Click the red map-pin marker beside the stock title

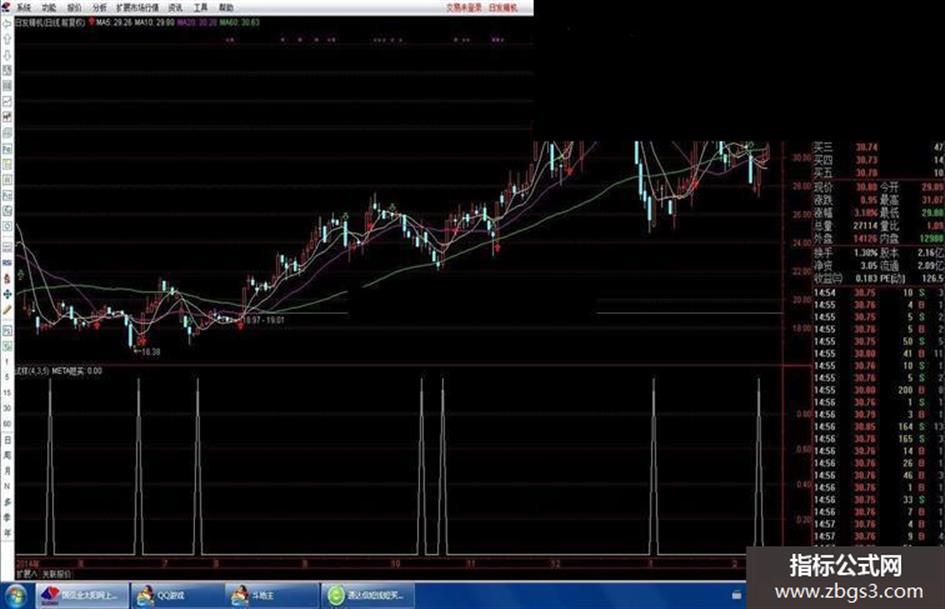91,22
